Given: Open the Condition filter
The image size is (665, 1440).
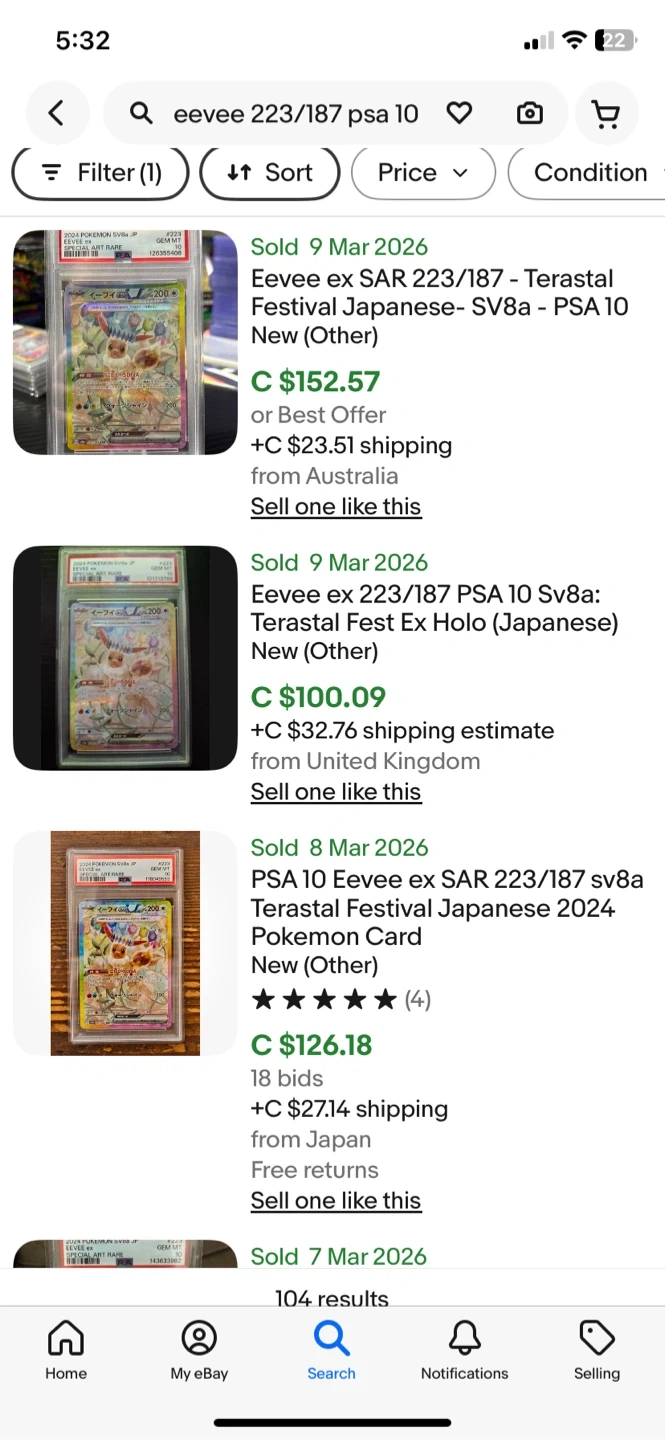Looking at the screenshot, I should point(590,173).
